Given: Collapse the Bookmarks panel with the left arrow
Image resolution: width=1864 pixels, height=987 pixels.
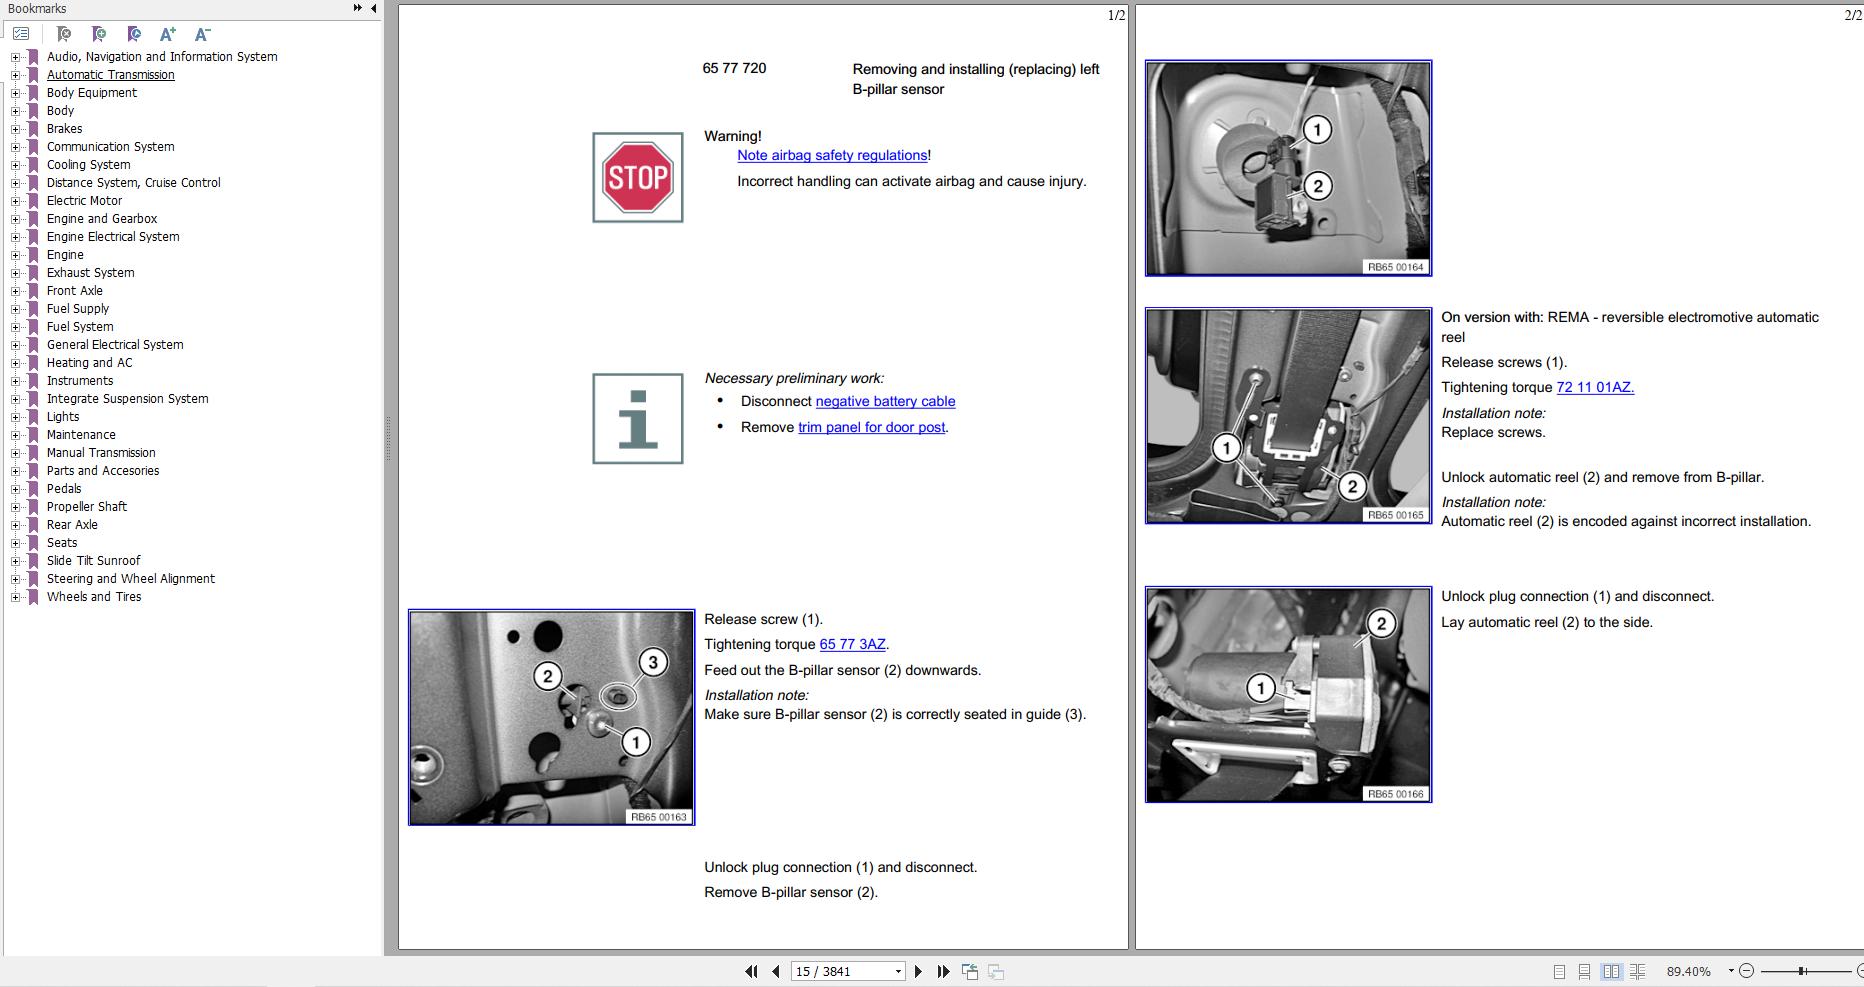Looking at the screenshot, I should click(373, 8).
